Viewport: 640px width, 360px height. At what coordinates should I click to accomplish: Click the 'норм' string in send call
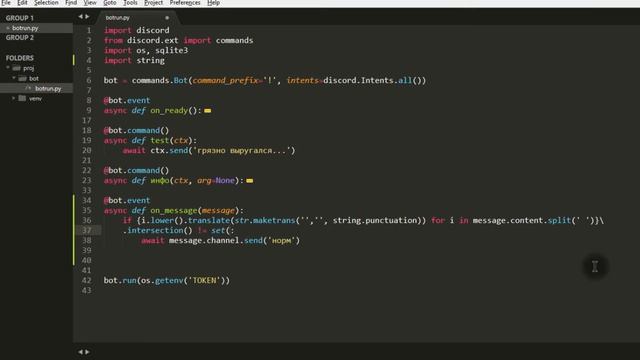coord(282,240)
